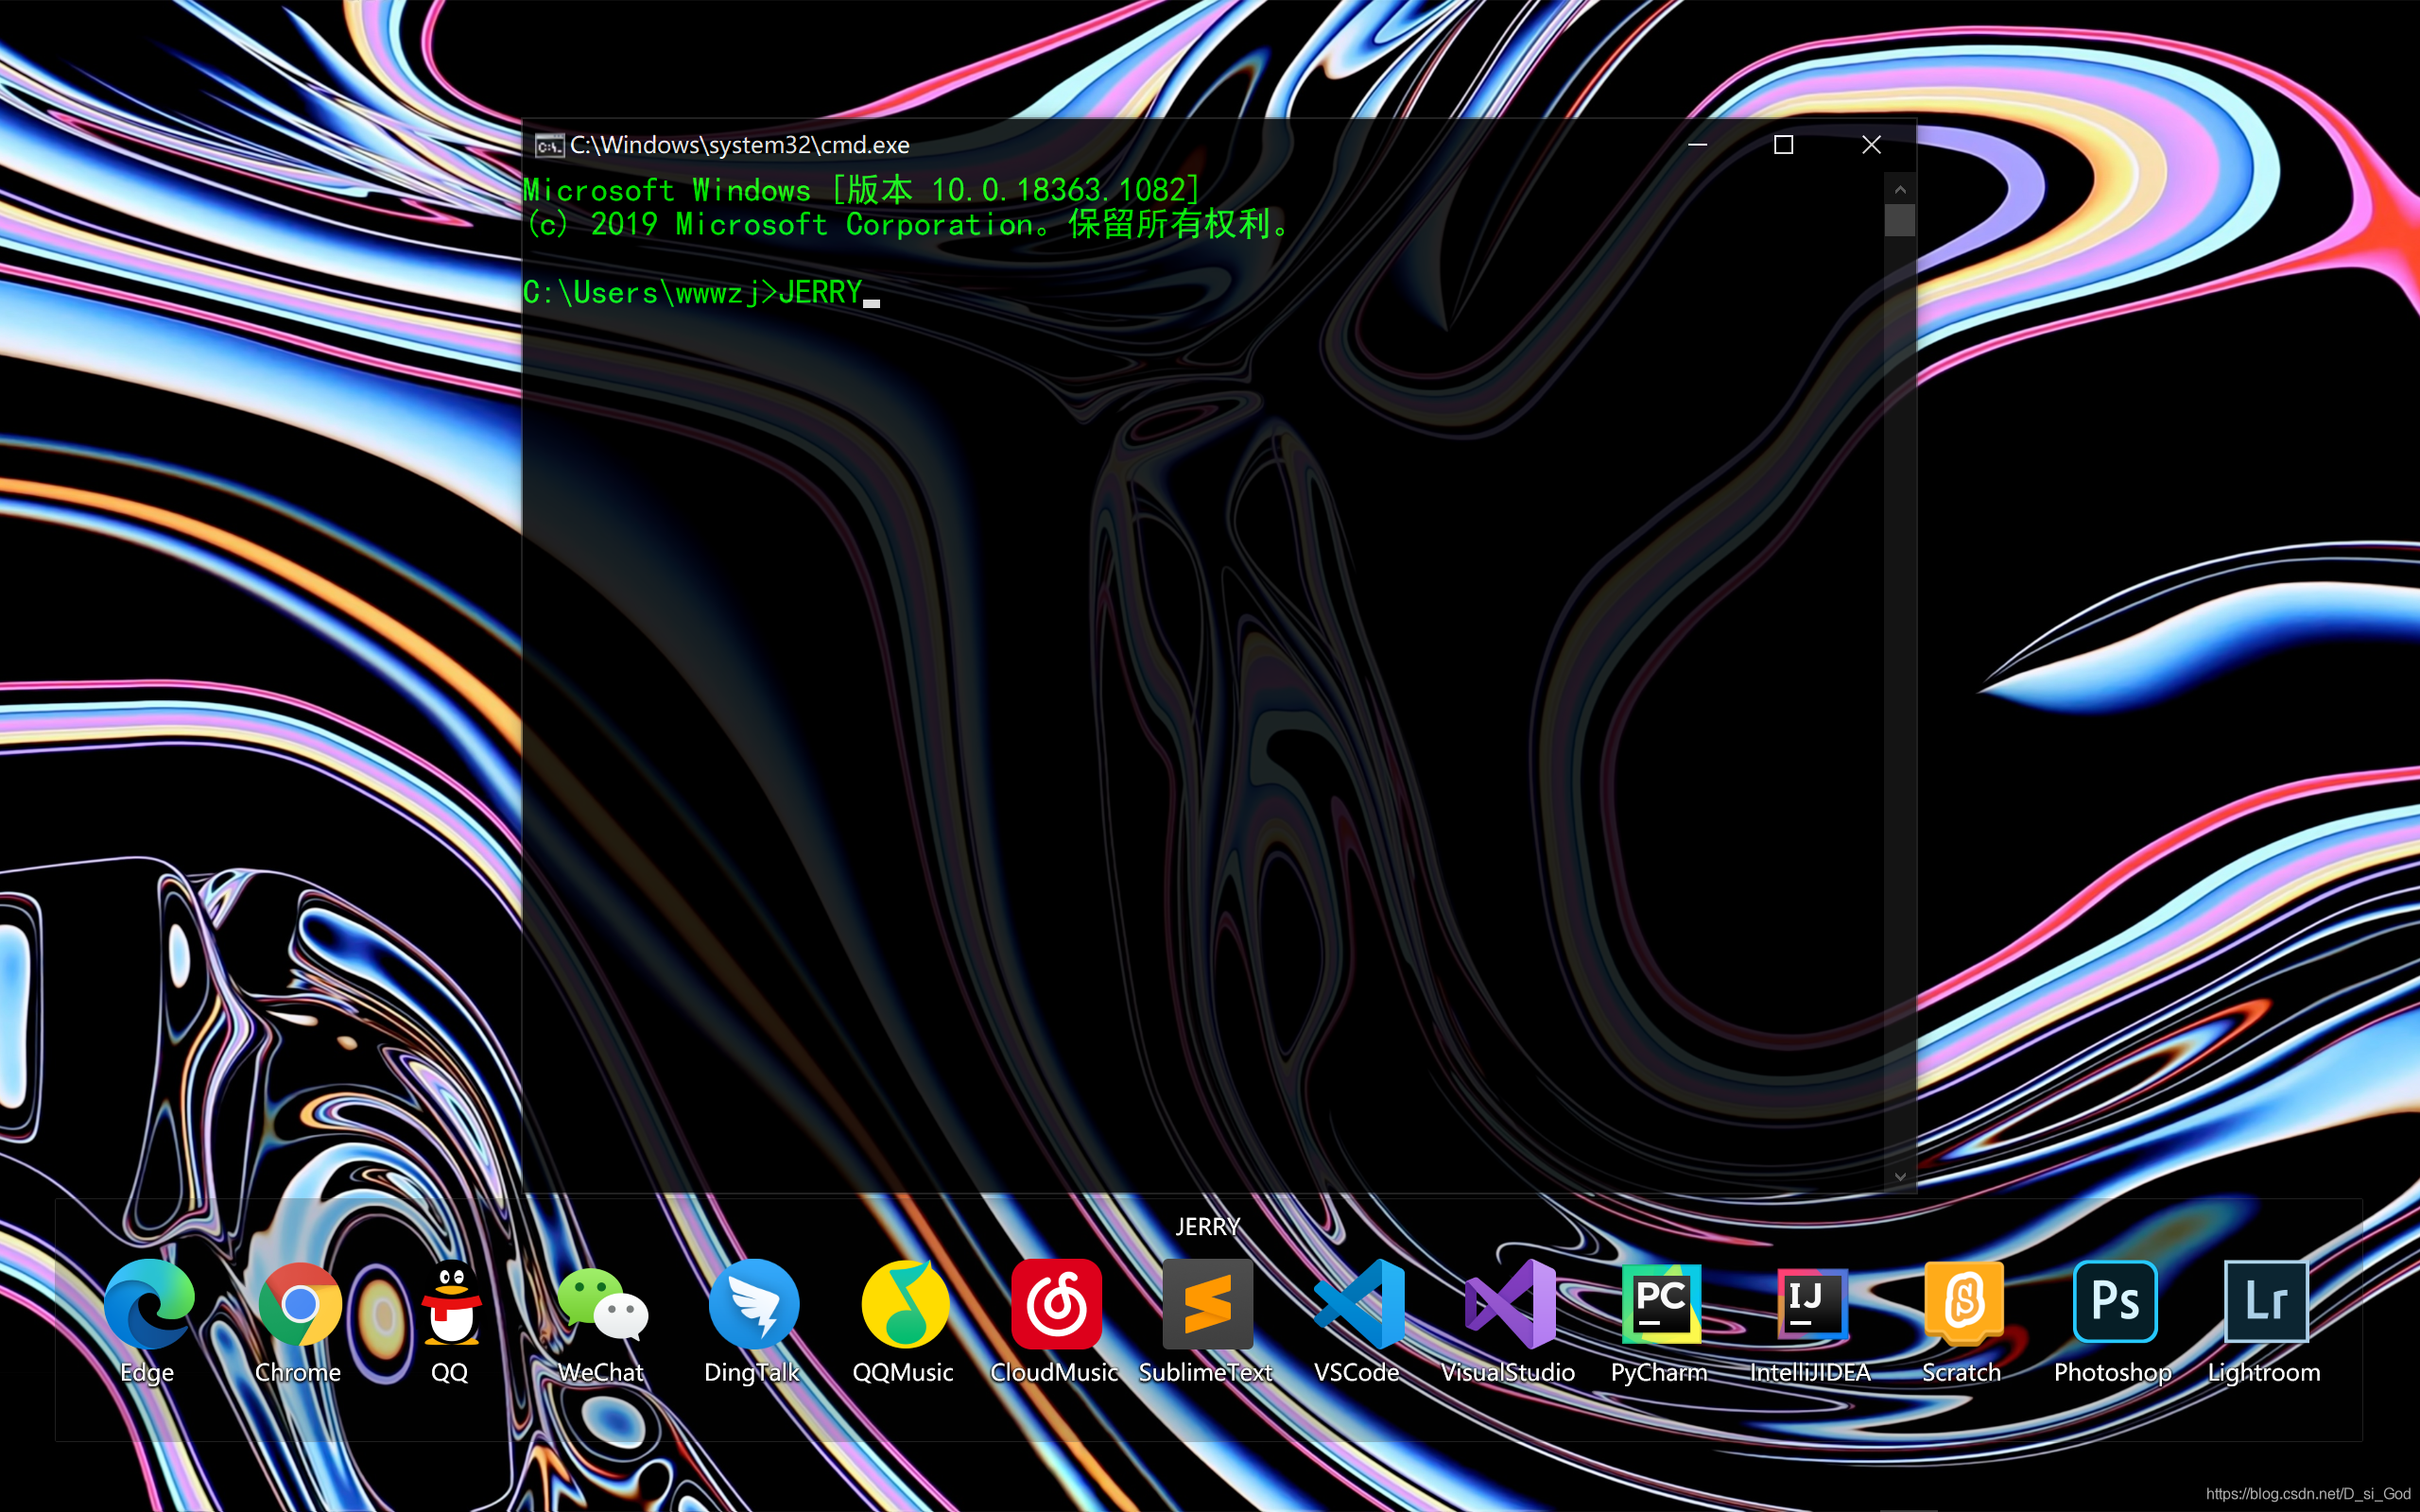This screenshot has height=1512, width=2420.
Task: Open PyCharm from the dock
Action: tap(1660, 1304)
